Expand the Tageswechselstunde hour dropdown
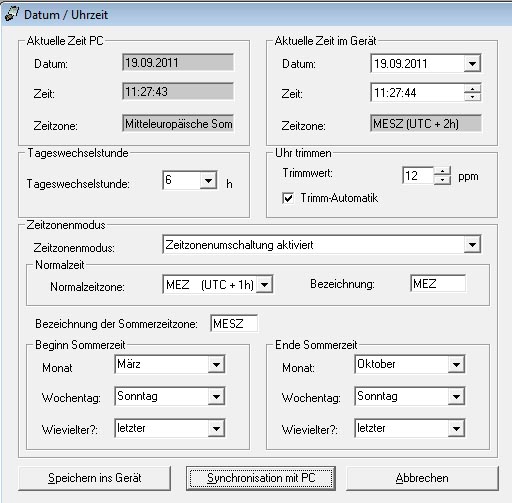 click(208, 180)
